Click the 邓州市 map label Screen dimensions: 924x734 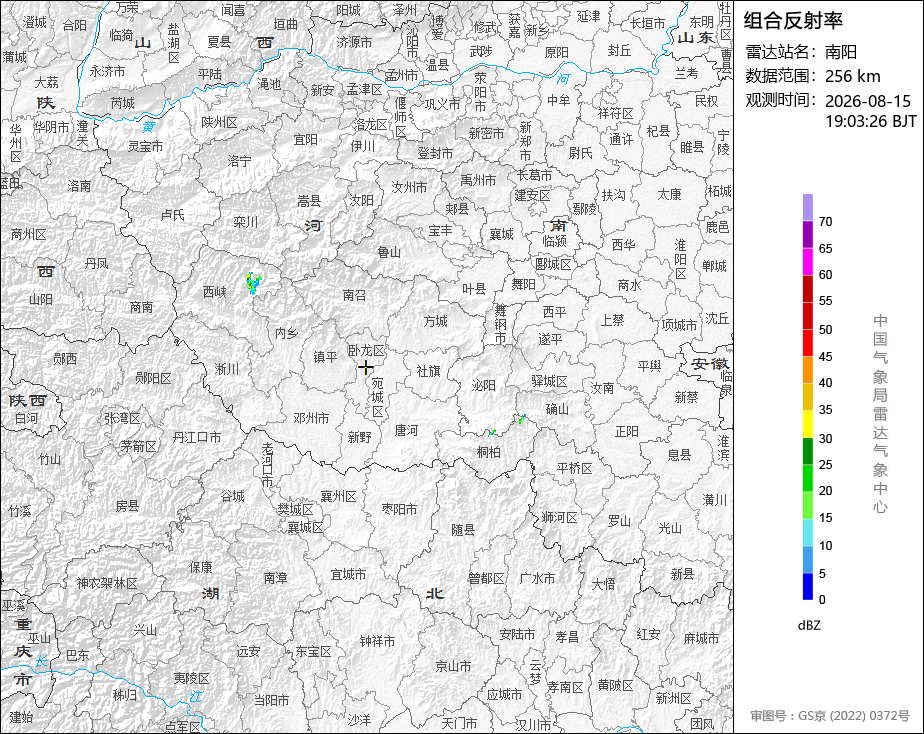[311, 418]
